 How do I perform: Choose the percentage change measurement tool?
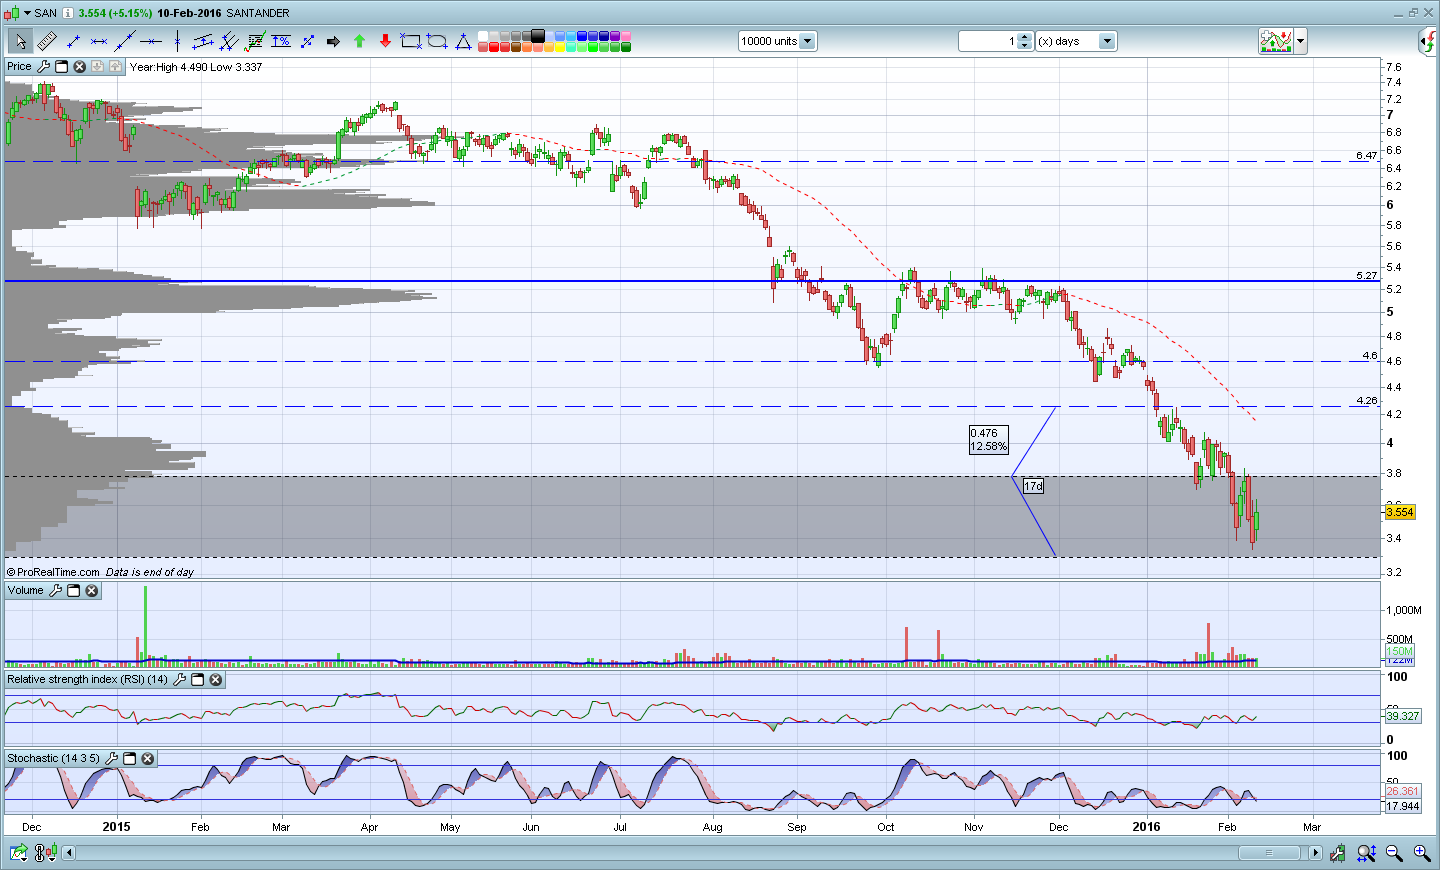point(281,41)
